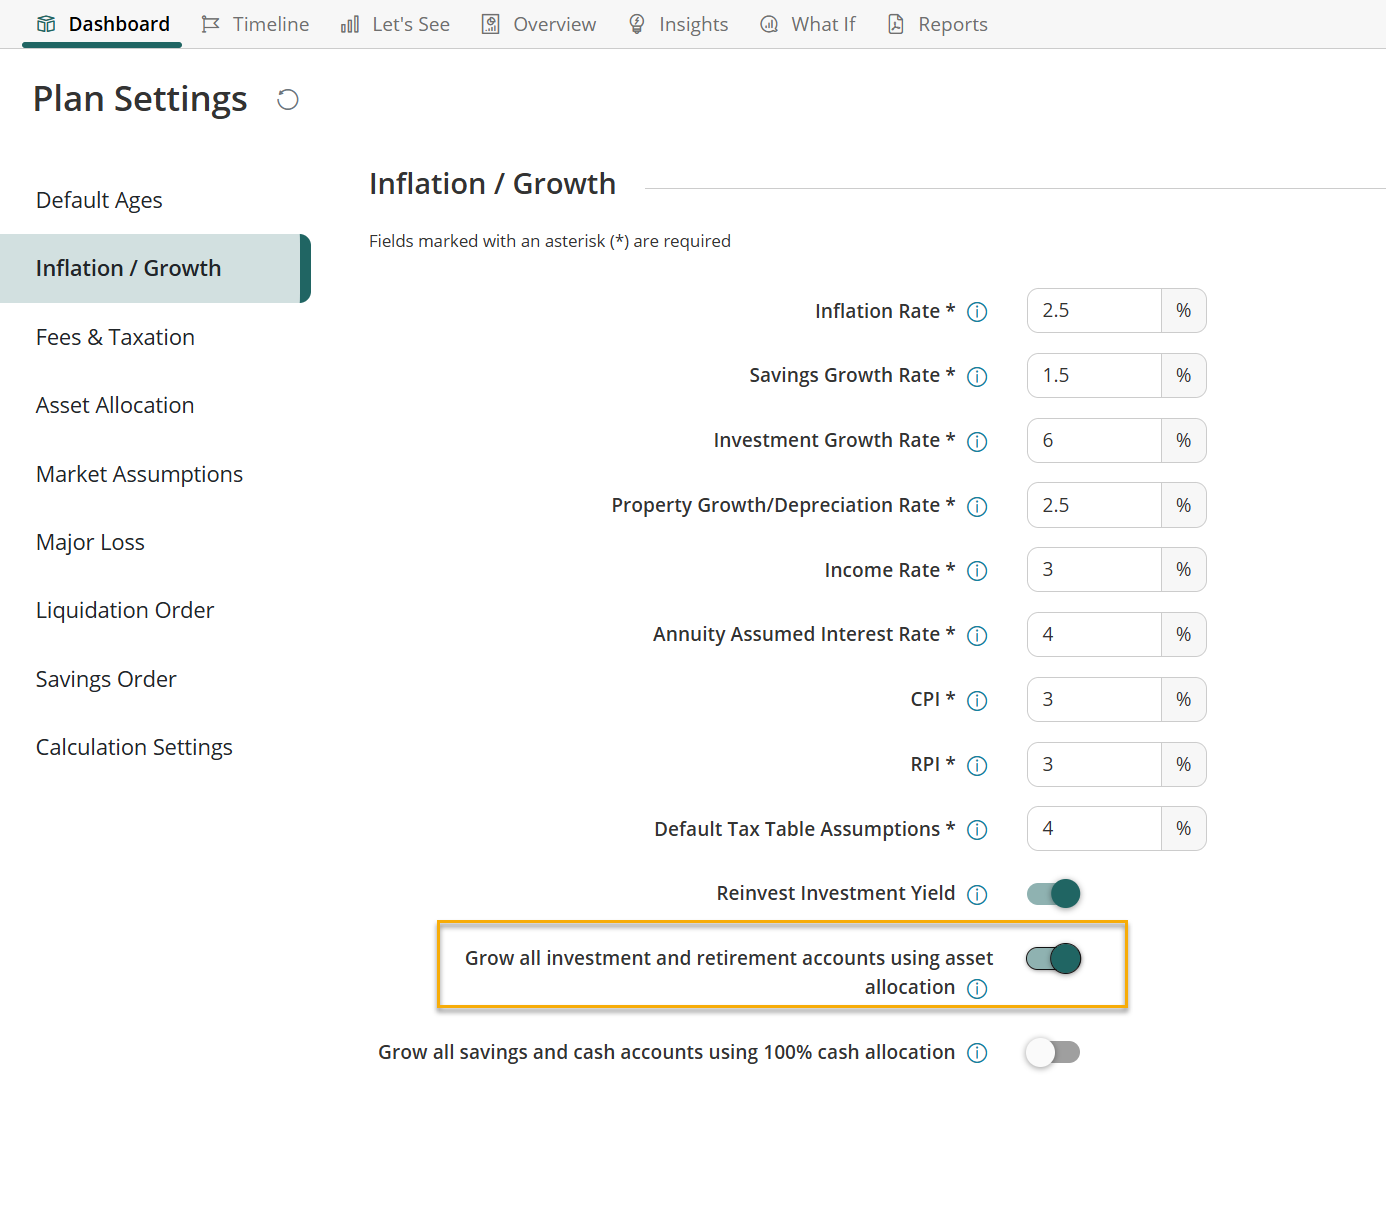Open the Overview tab
Viewport: 1386px width, 1206px height.
click(x=538, y=24)
